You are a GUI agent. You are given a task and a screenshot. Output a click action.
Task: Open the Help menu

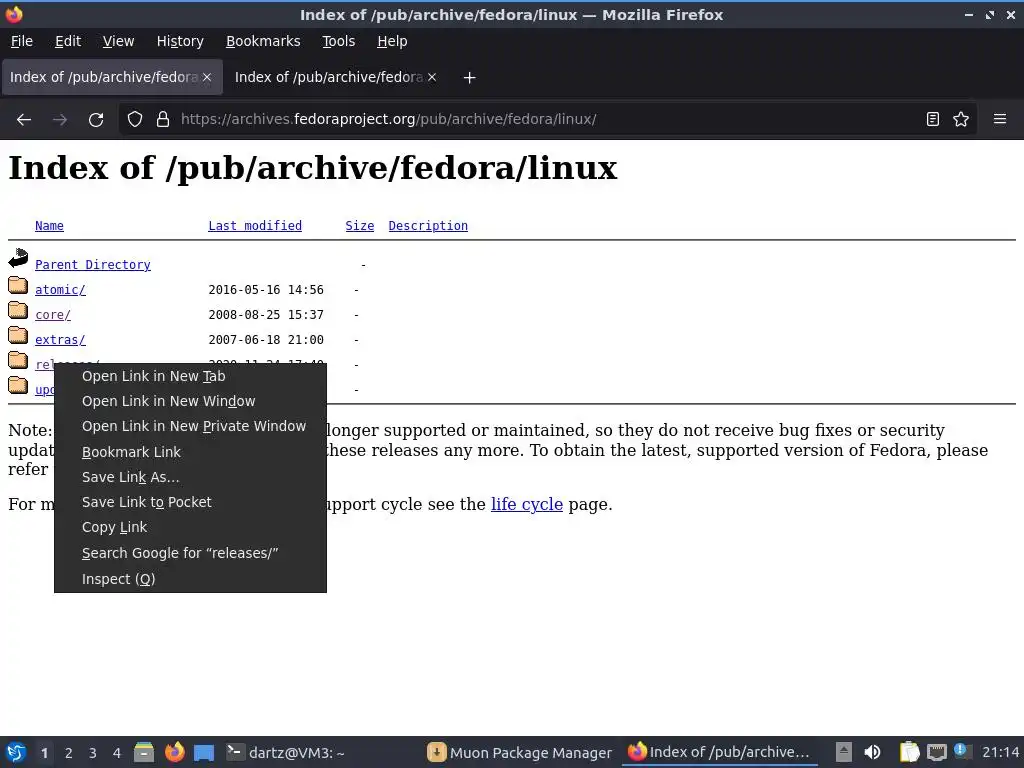click(392, 41)
